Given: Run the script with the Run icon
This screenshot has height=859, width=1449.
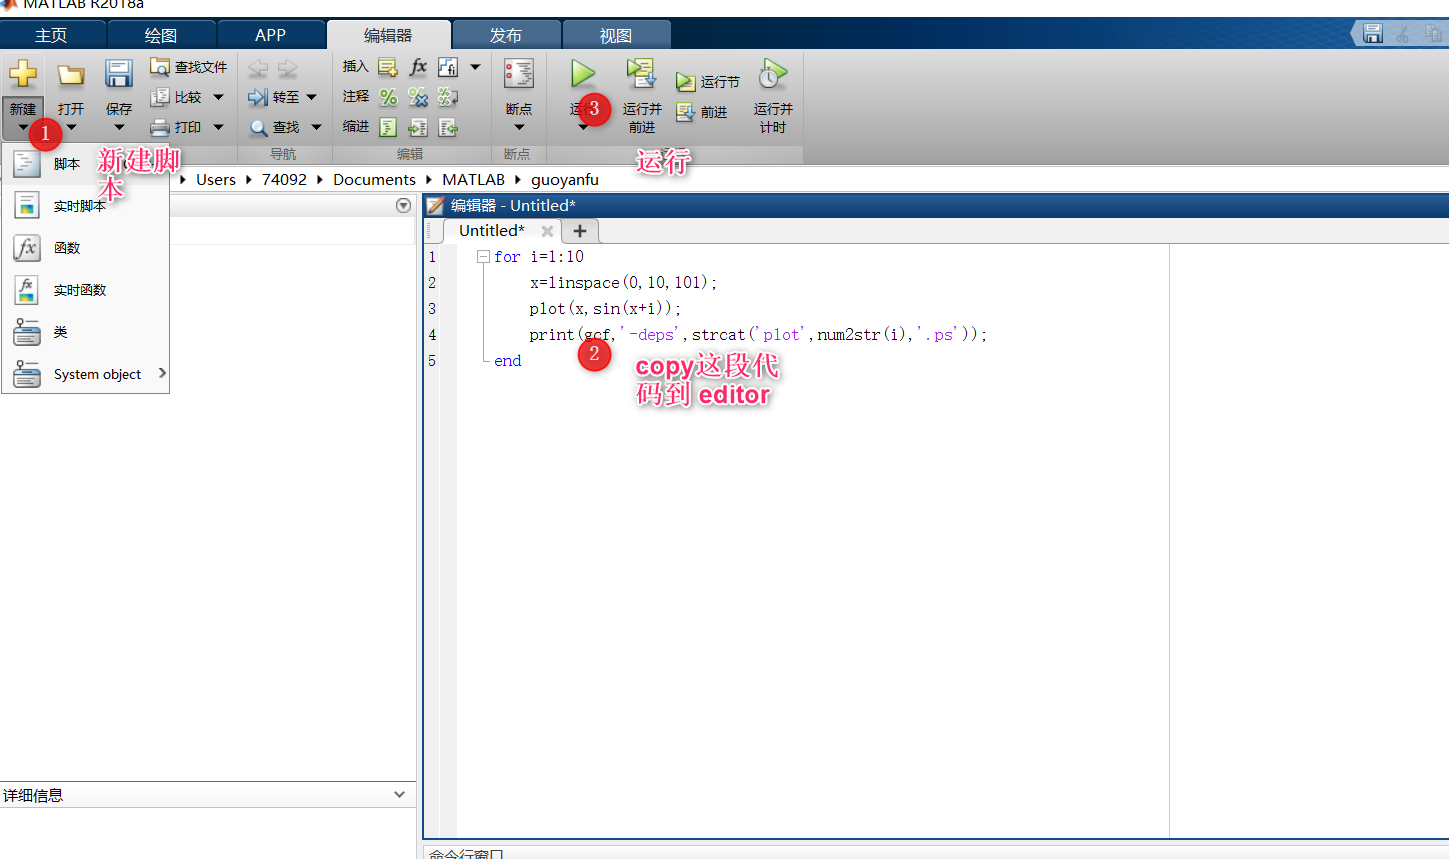Looking at the screenshot, I should 583,73.
